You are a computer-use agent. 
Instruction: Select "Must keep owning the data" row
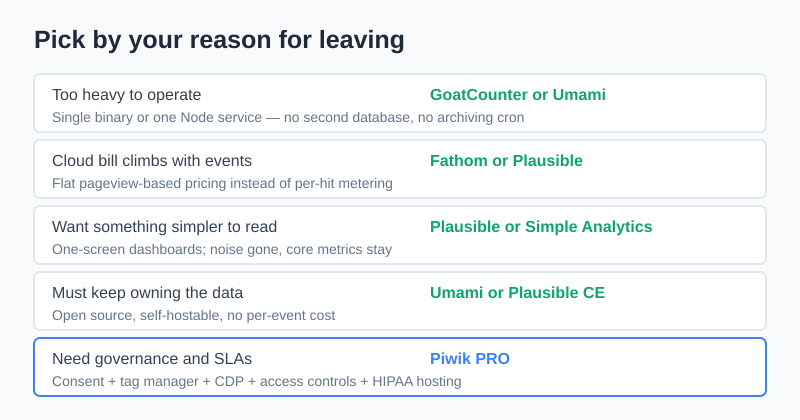coord(400,301)
